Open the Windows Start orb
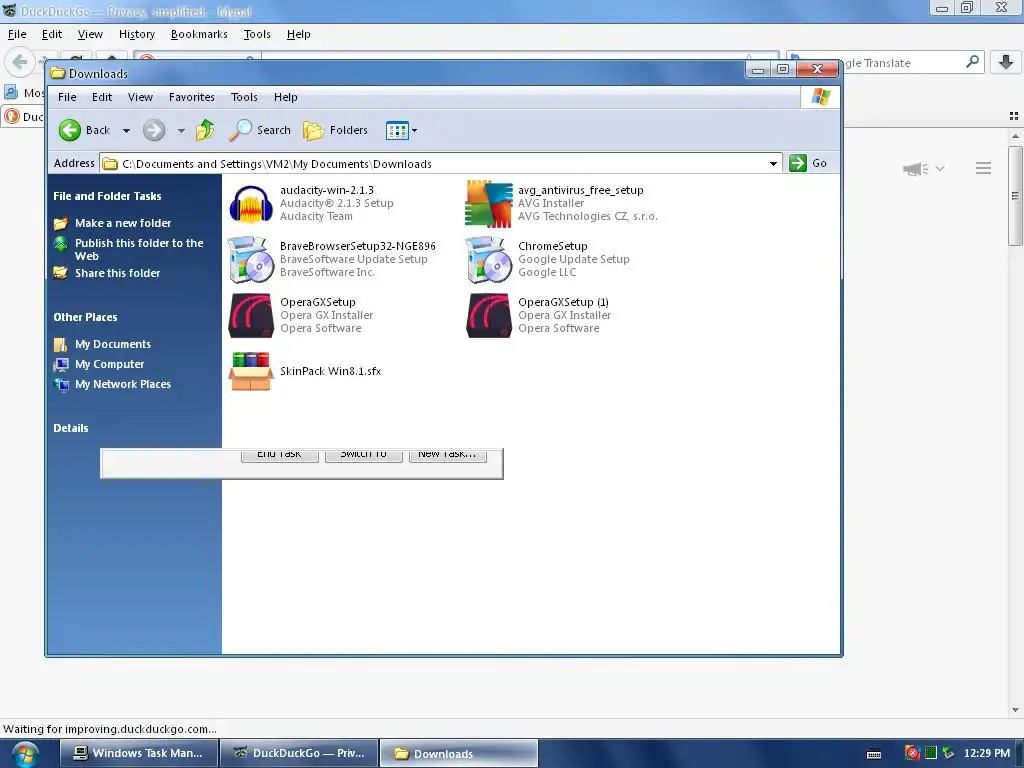This screenshot has height=768, width=1024. 25,754
